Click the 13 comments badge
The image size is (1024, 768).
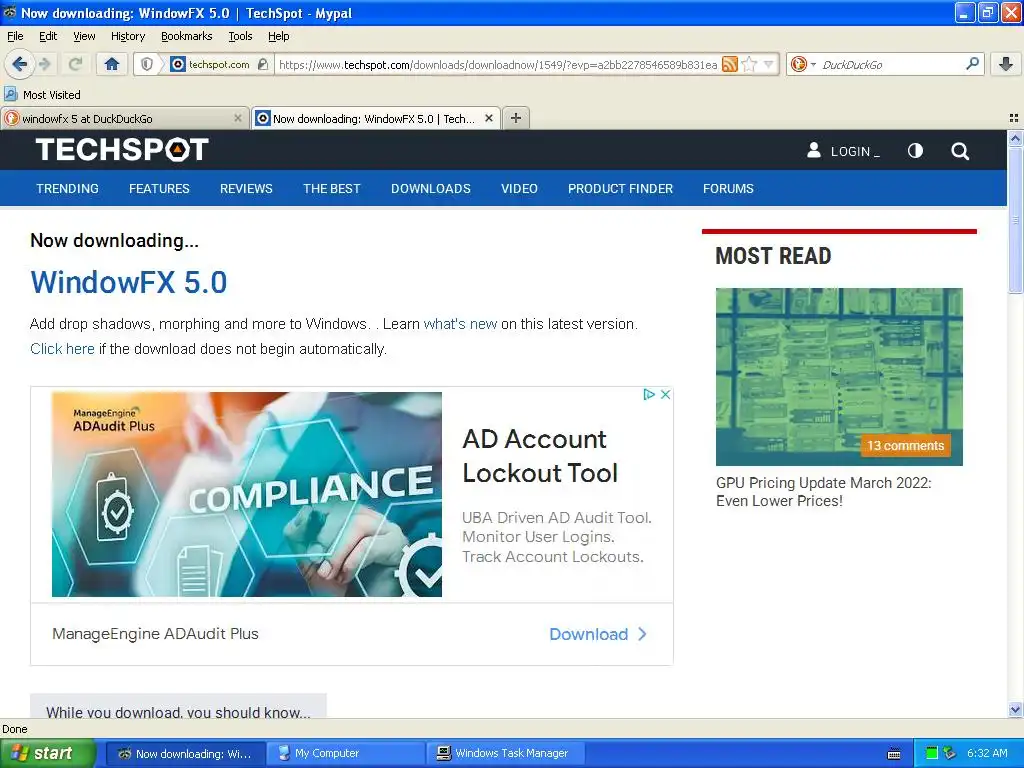tap(905, 445)
